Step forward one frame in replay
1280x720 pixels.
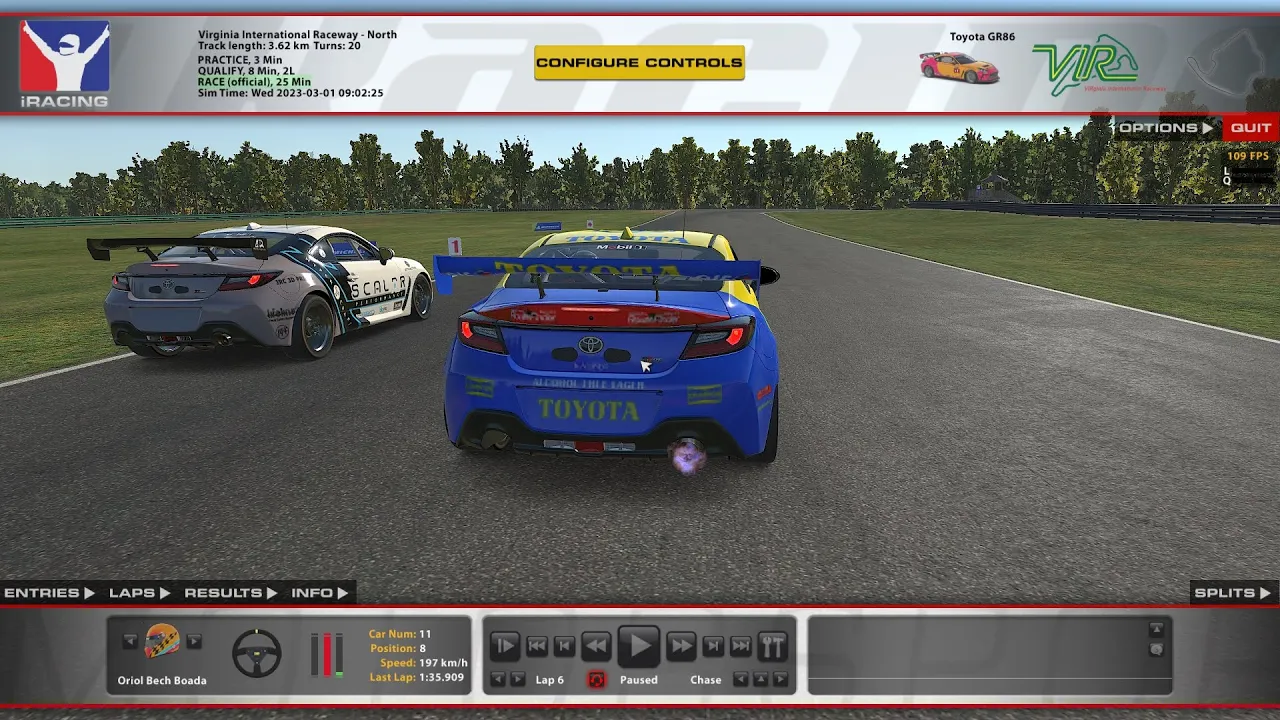(713, 646)
